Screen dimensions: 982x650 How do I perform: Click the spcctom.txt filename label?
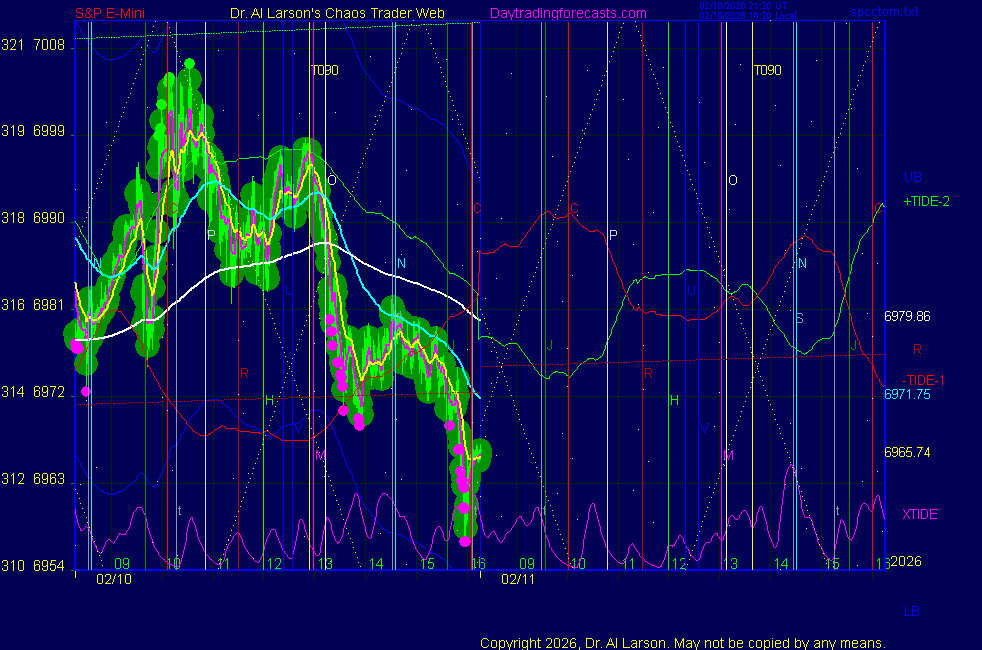click(883, 13)
